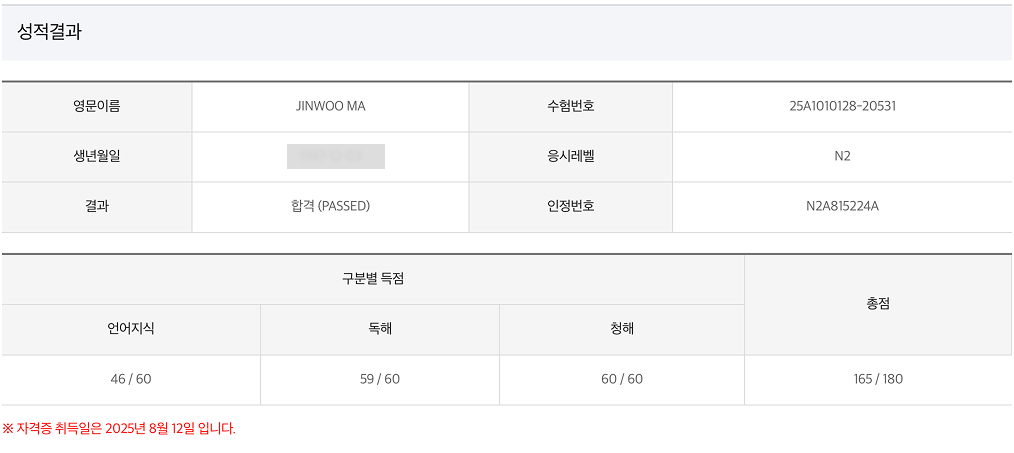Click the red certificate date notice

[x=119, y=429]
